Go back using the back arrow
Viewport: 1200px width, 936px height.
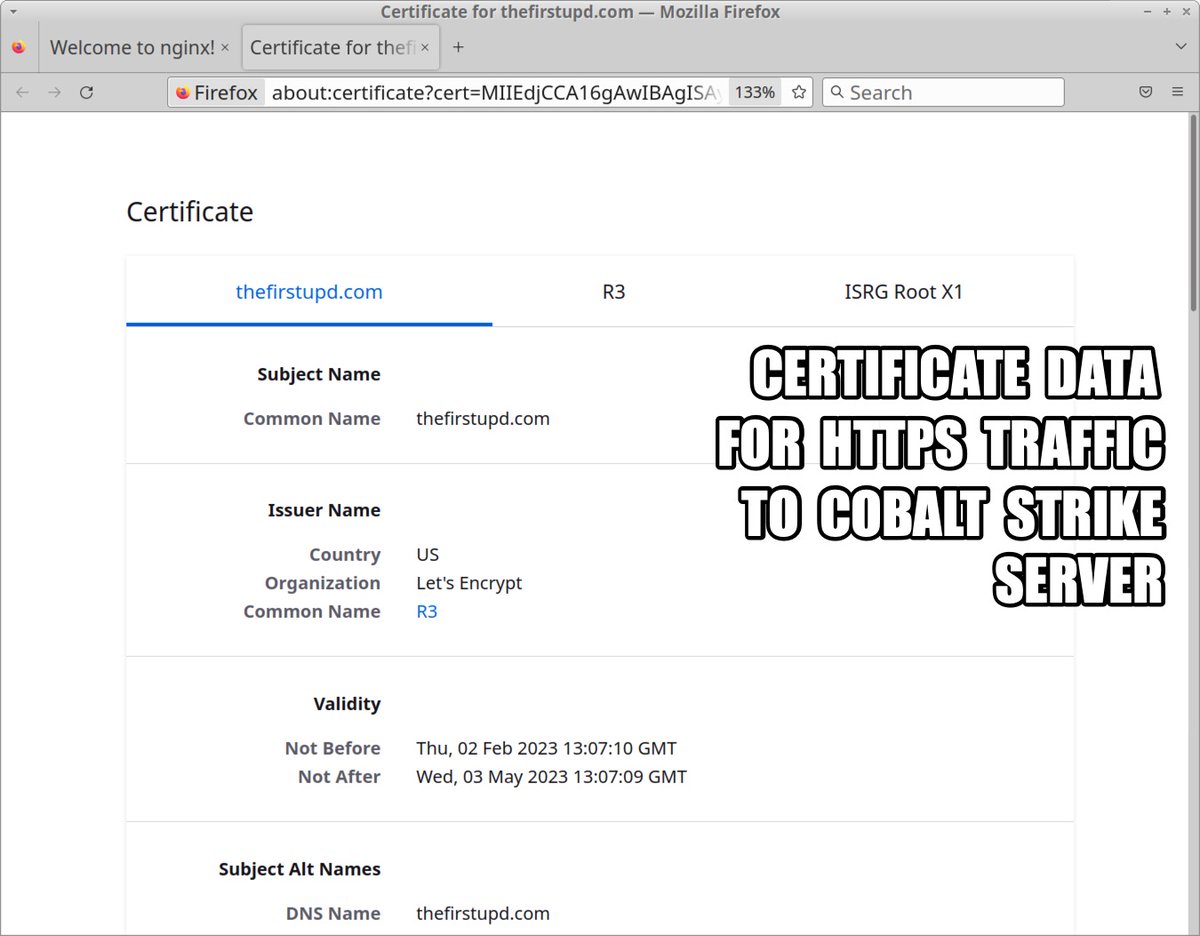point(23,92)
